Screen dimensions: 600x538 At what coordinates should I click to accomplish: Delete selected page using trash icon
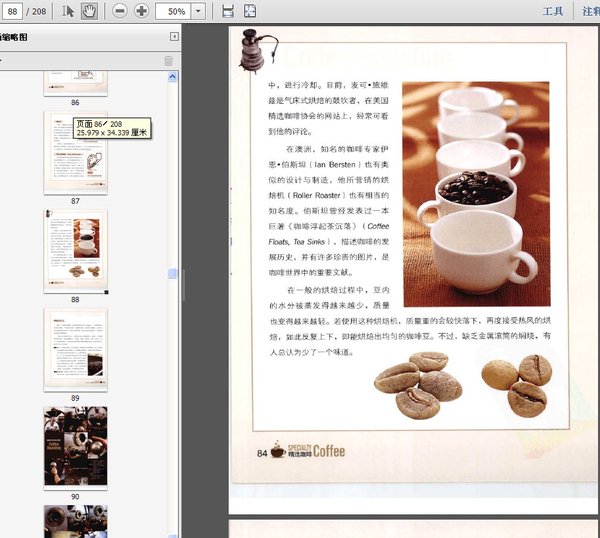click(x=168, y=61)
